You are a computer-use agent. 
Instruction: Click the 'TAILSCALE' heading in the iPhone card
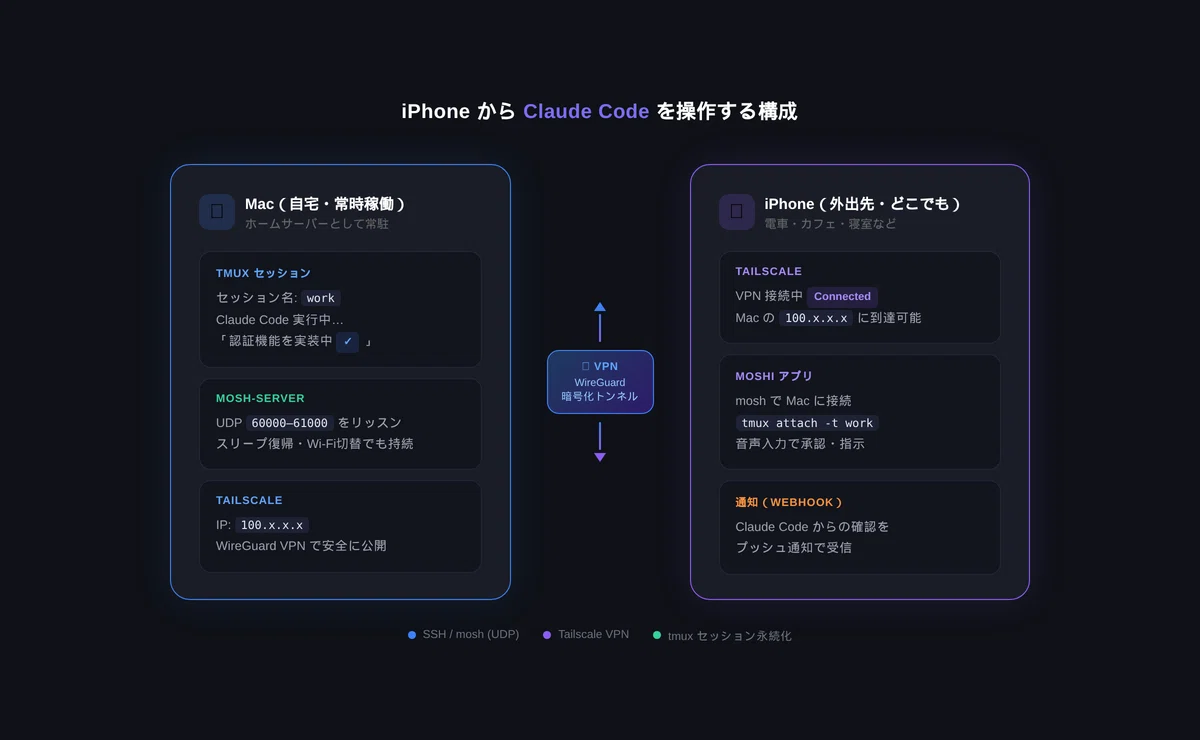(x=768, y=271)
